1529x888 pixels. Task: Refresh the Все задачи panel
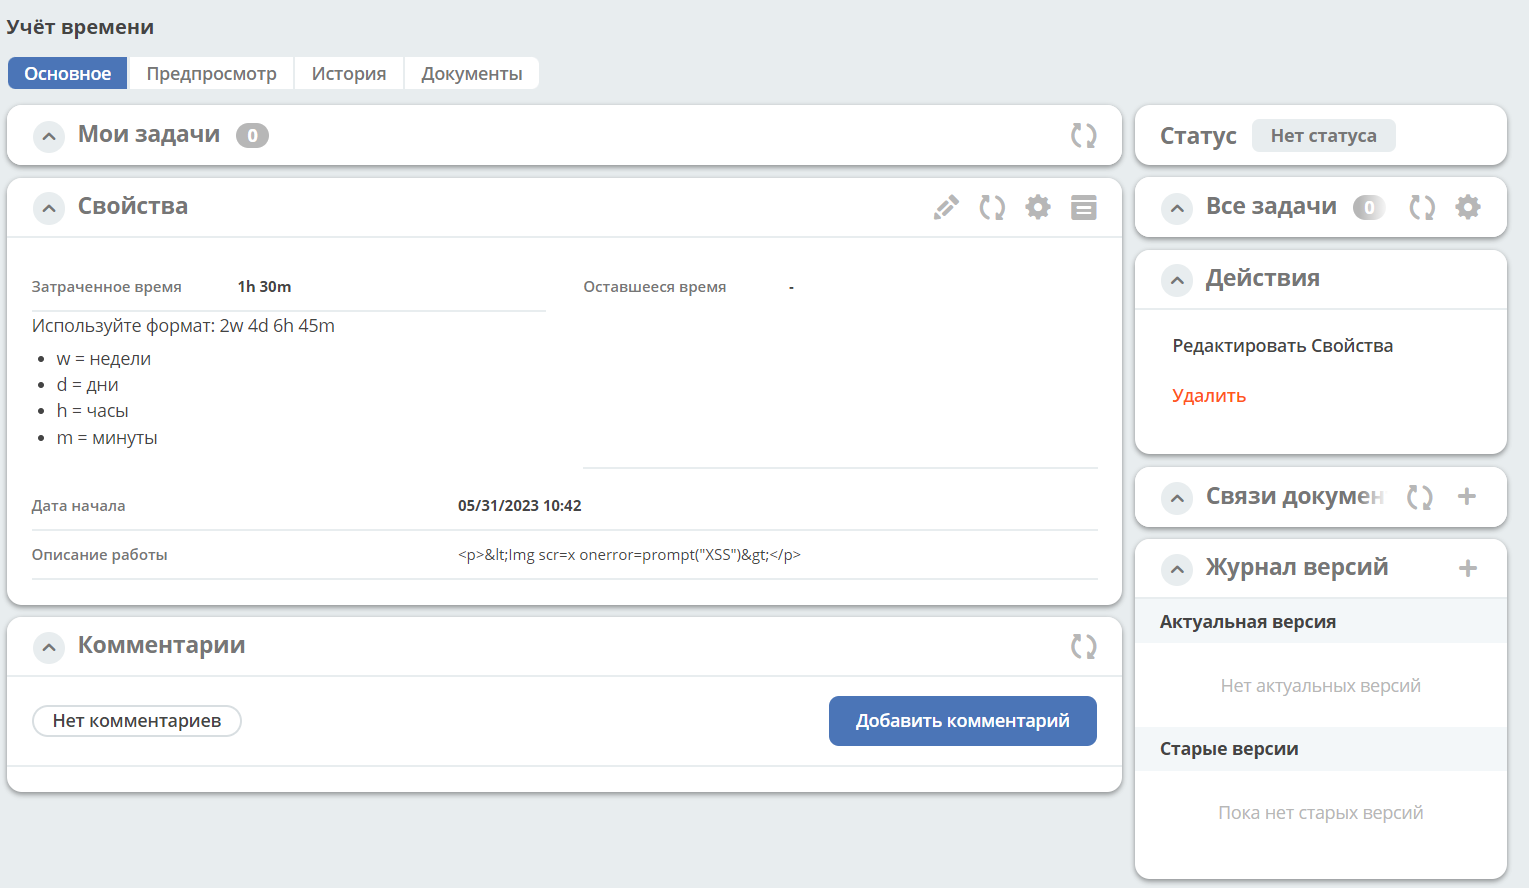click(1422, 207)
